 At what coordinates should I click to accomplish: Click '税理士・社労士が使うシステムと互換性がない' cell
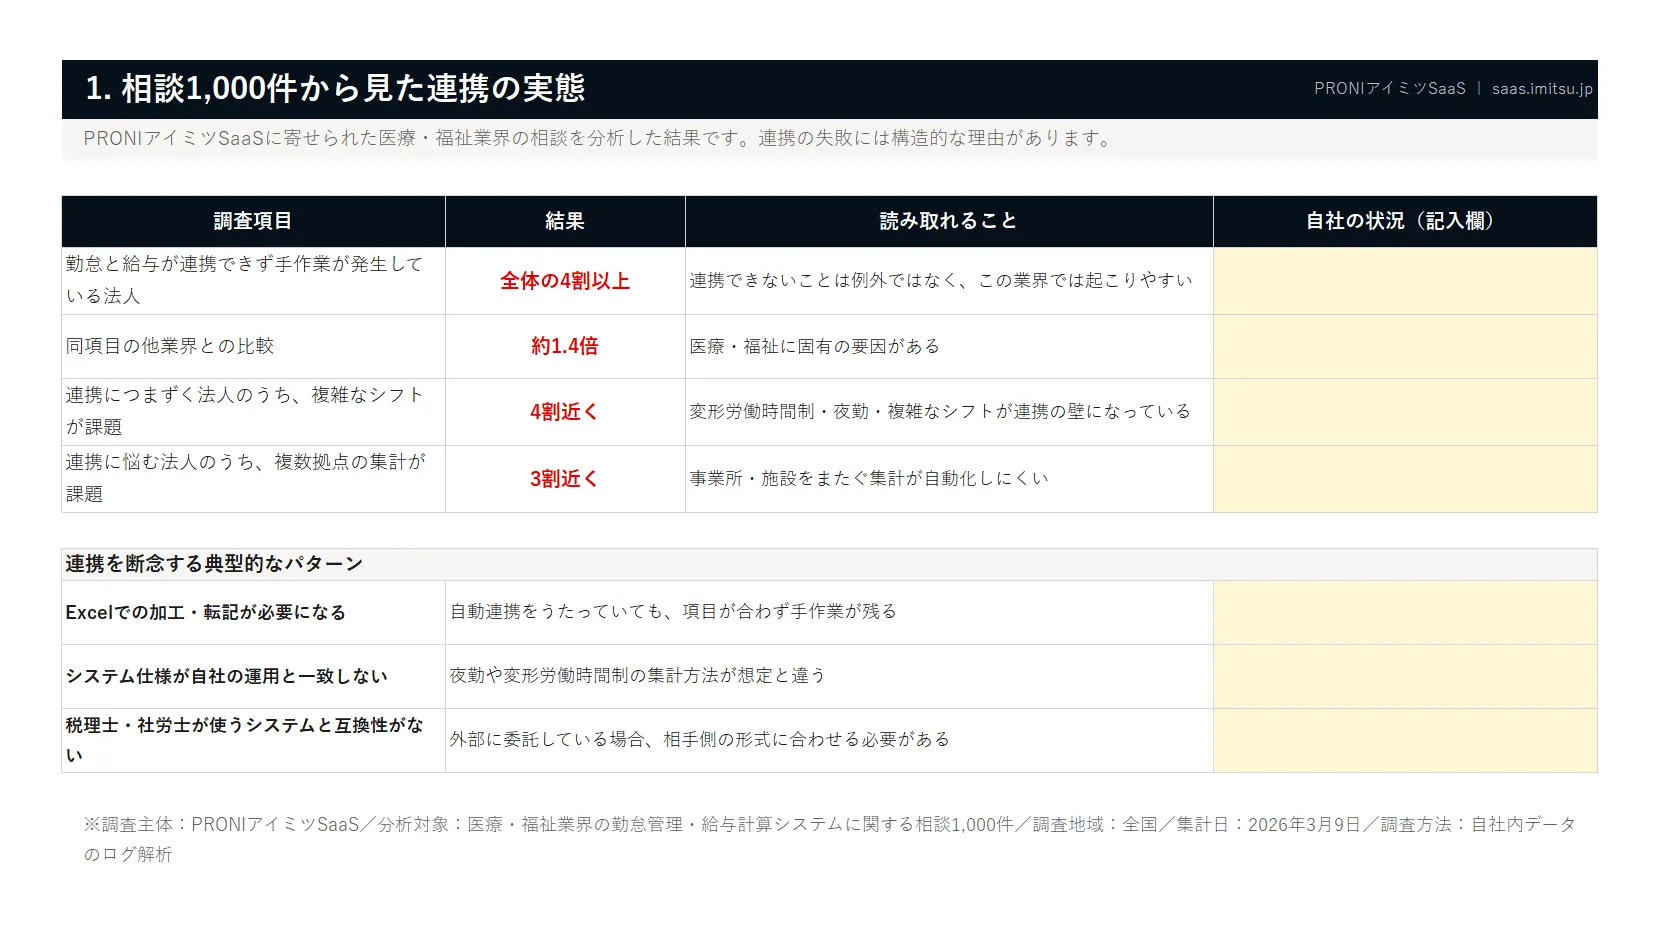pyautogui.click(x=253, y=740)
